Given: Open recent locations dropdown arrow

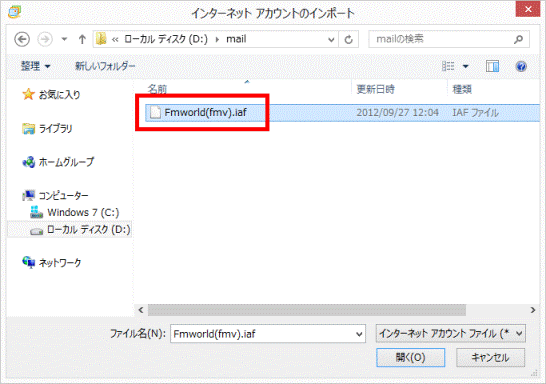Looking at the screenshot, I should pyautogui.click(x=64, y=39).
